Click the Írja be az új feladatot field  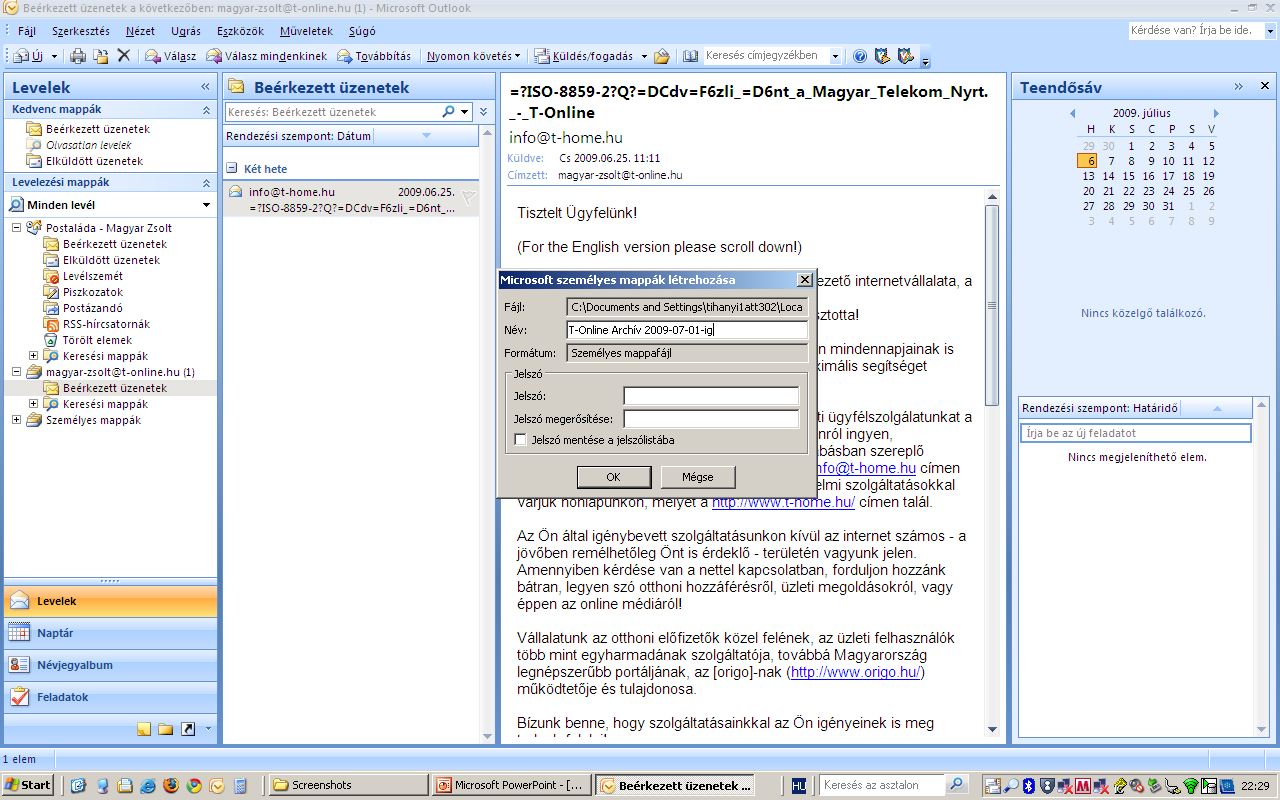click(x=1135, y=433)
